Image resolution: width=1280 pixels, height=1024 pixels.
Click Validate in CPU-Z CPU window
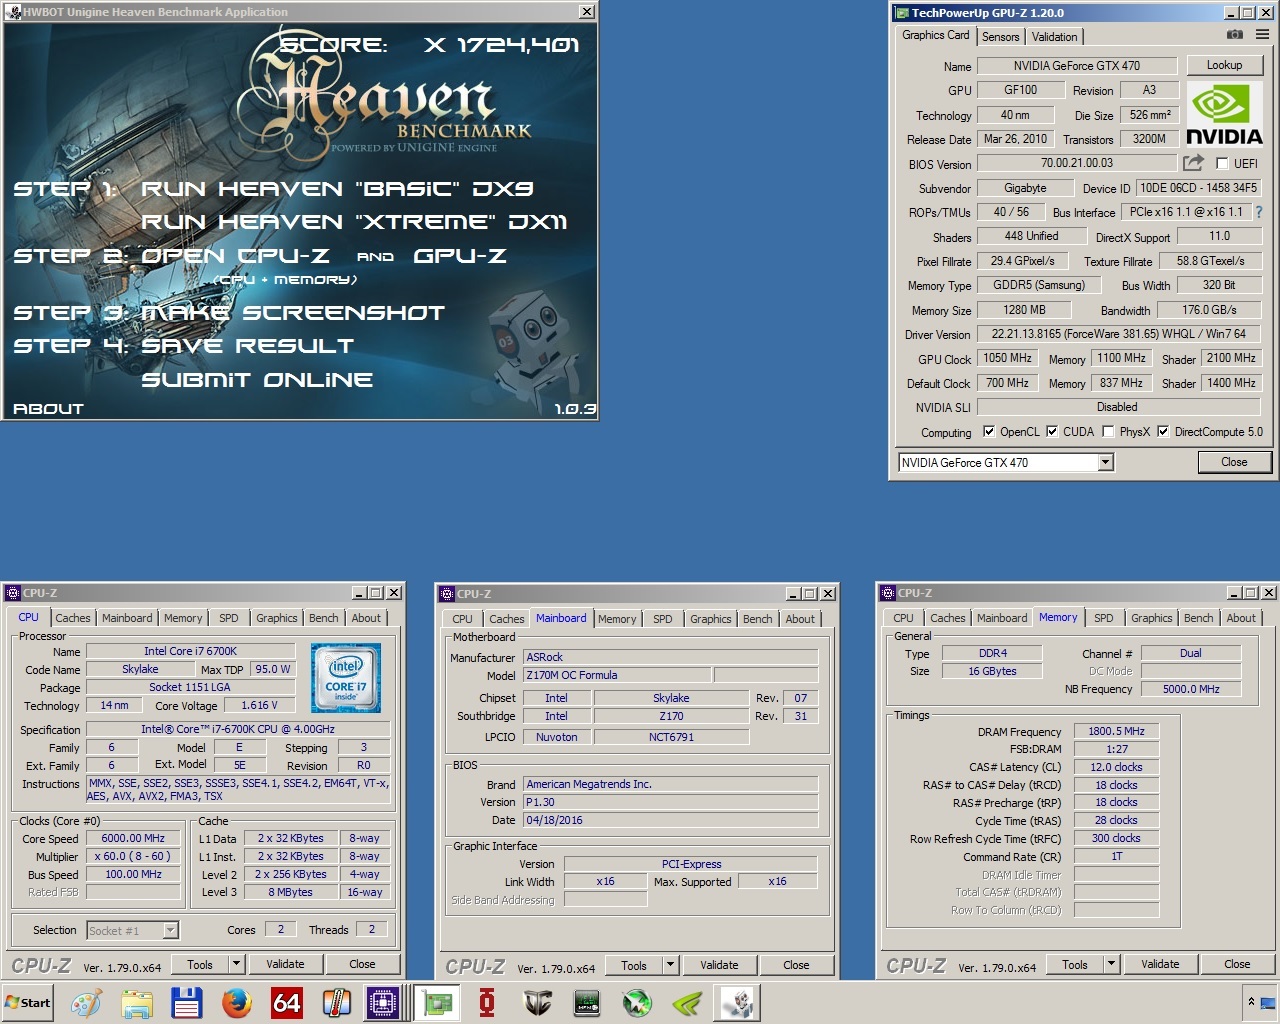[285, 964]
